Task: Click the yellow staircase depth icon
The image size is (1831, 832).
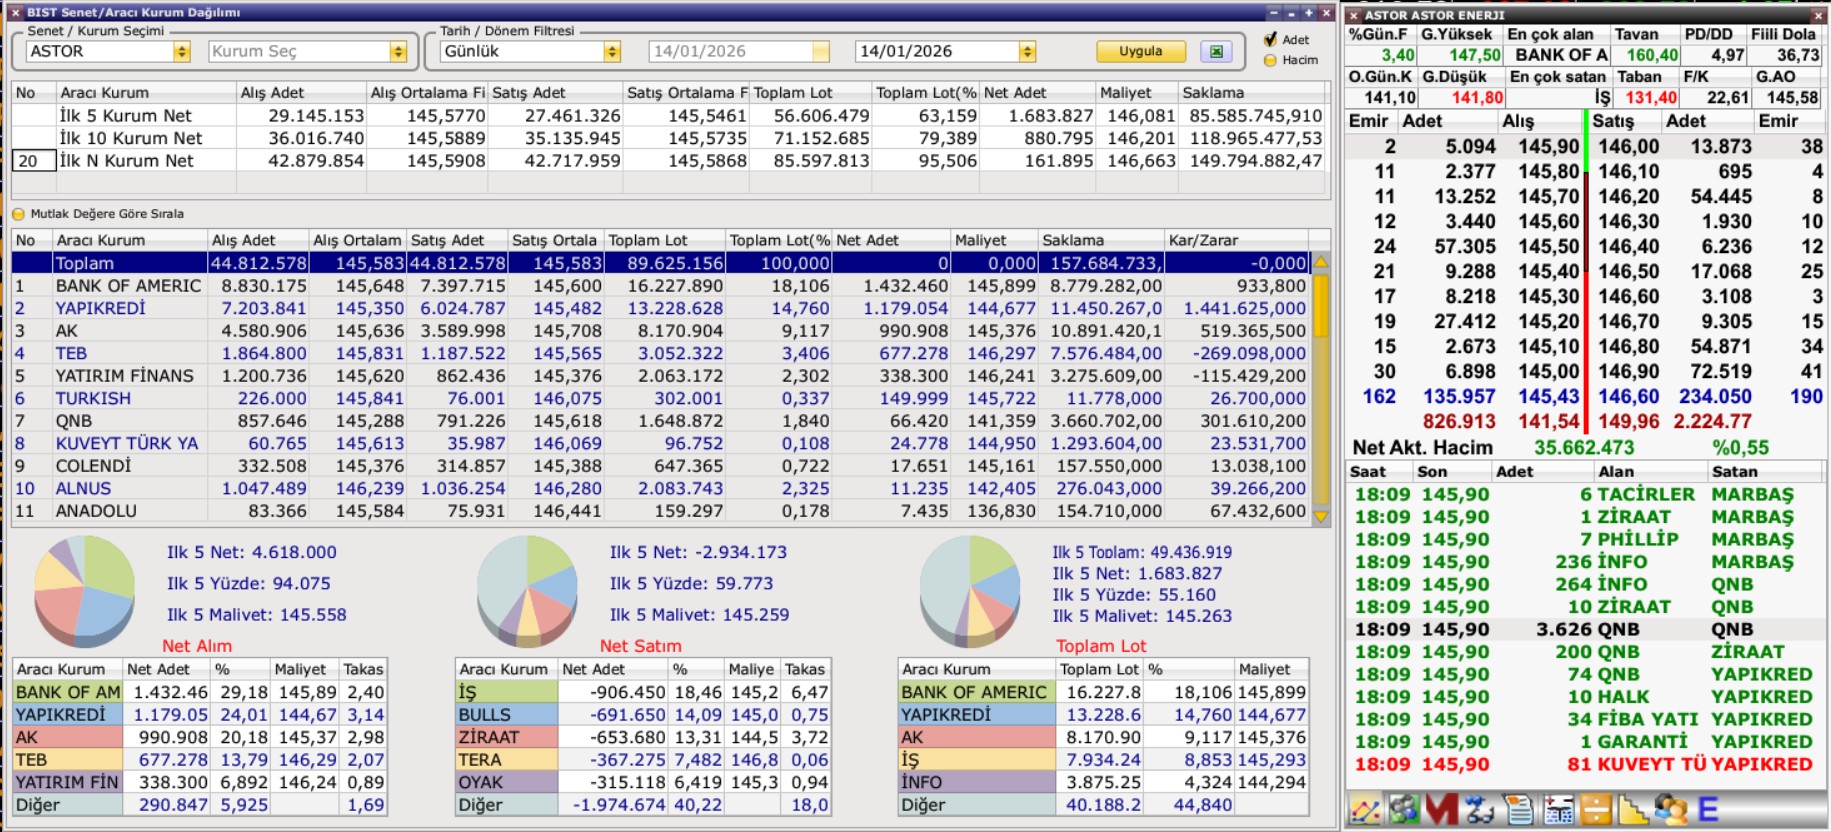Action: (1633, 809)
